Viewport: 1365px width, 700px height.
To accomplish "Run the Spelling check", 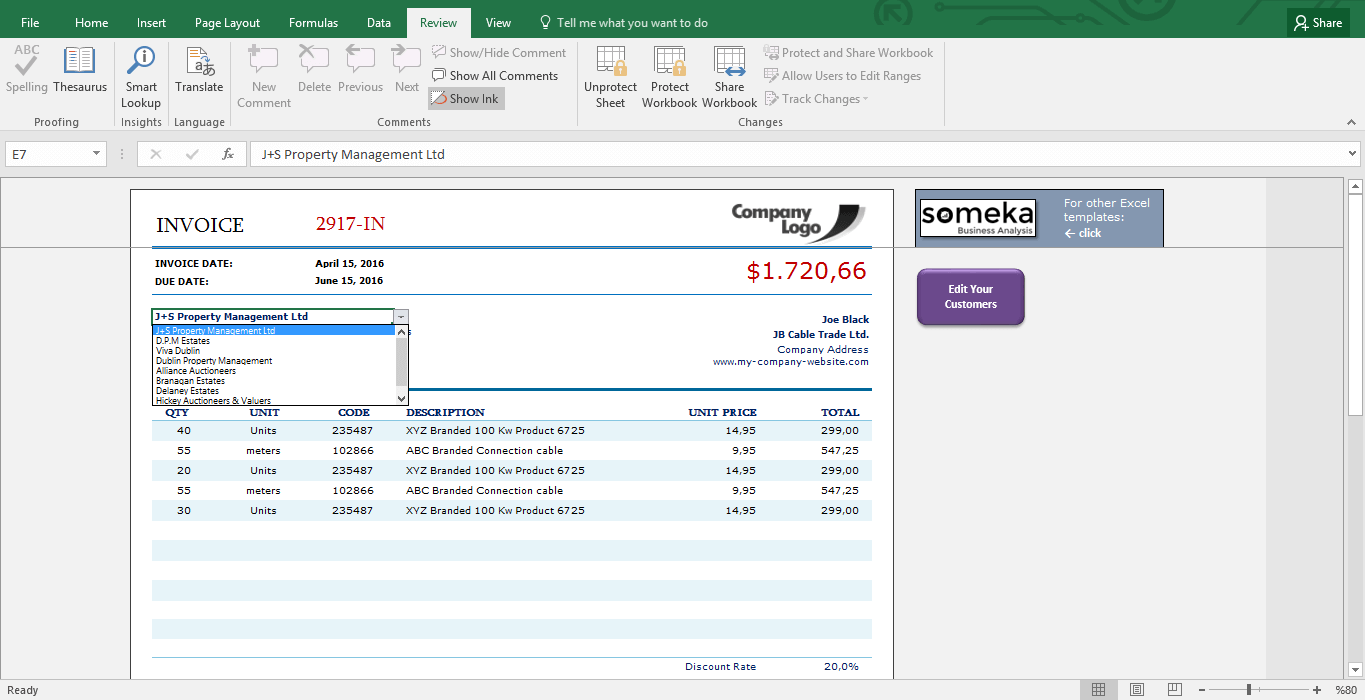I will click(x=27, y=69).
